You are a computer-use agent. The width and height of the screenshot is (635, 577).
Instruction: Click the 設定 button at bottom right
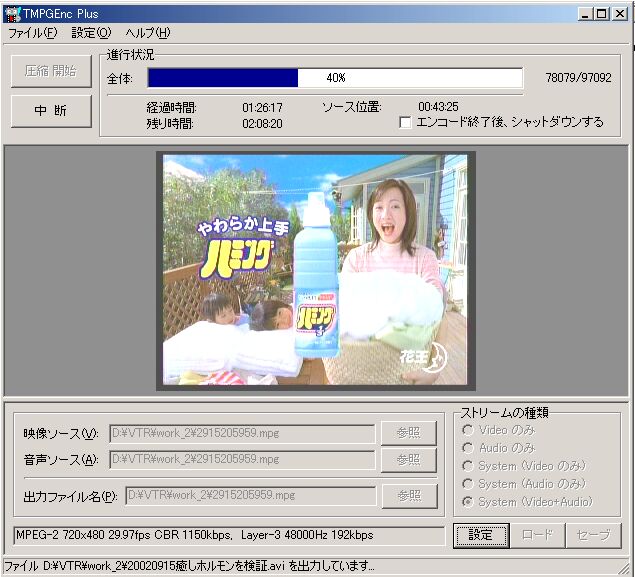(481, 535)
